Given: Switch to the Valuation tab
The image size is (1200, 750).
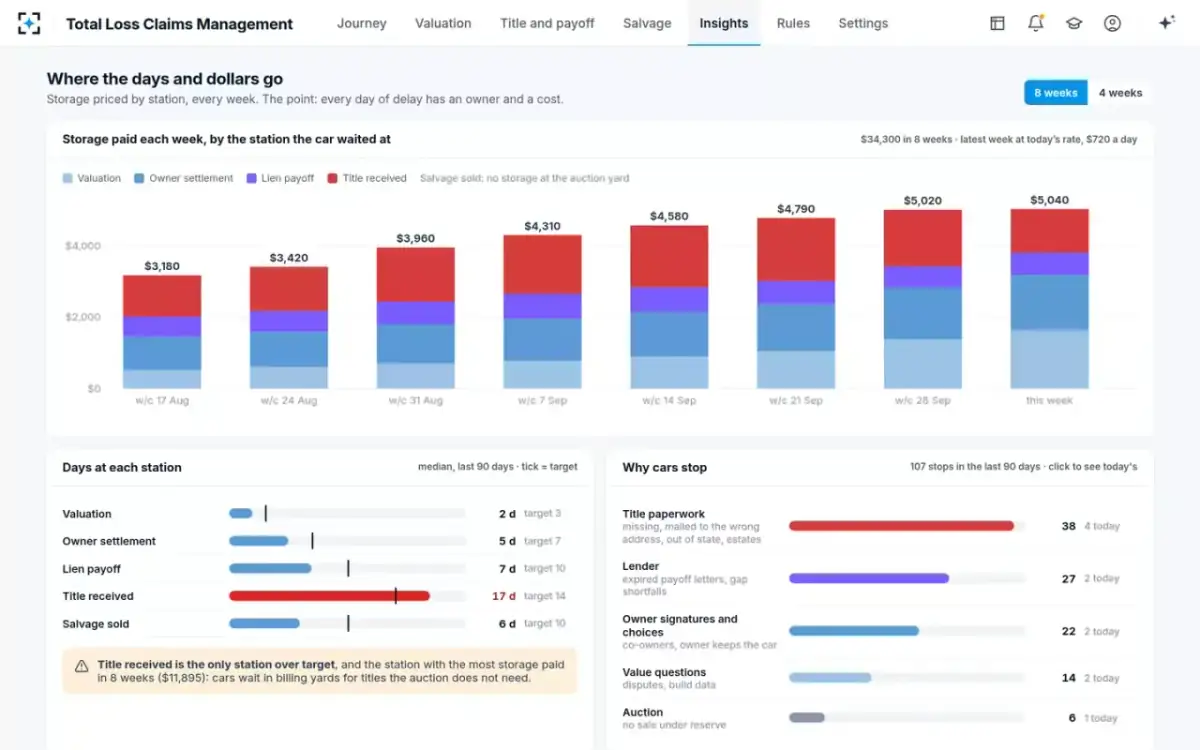Looking at the screenshot, I should tap(443, 23).
